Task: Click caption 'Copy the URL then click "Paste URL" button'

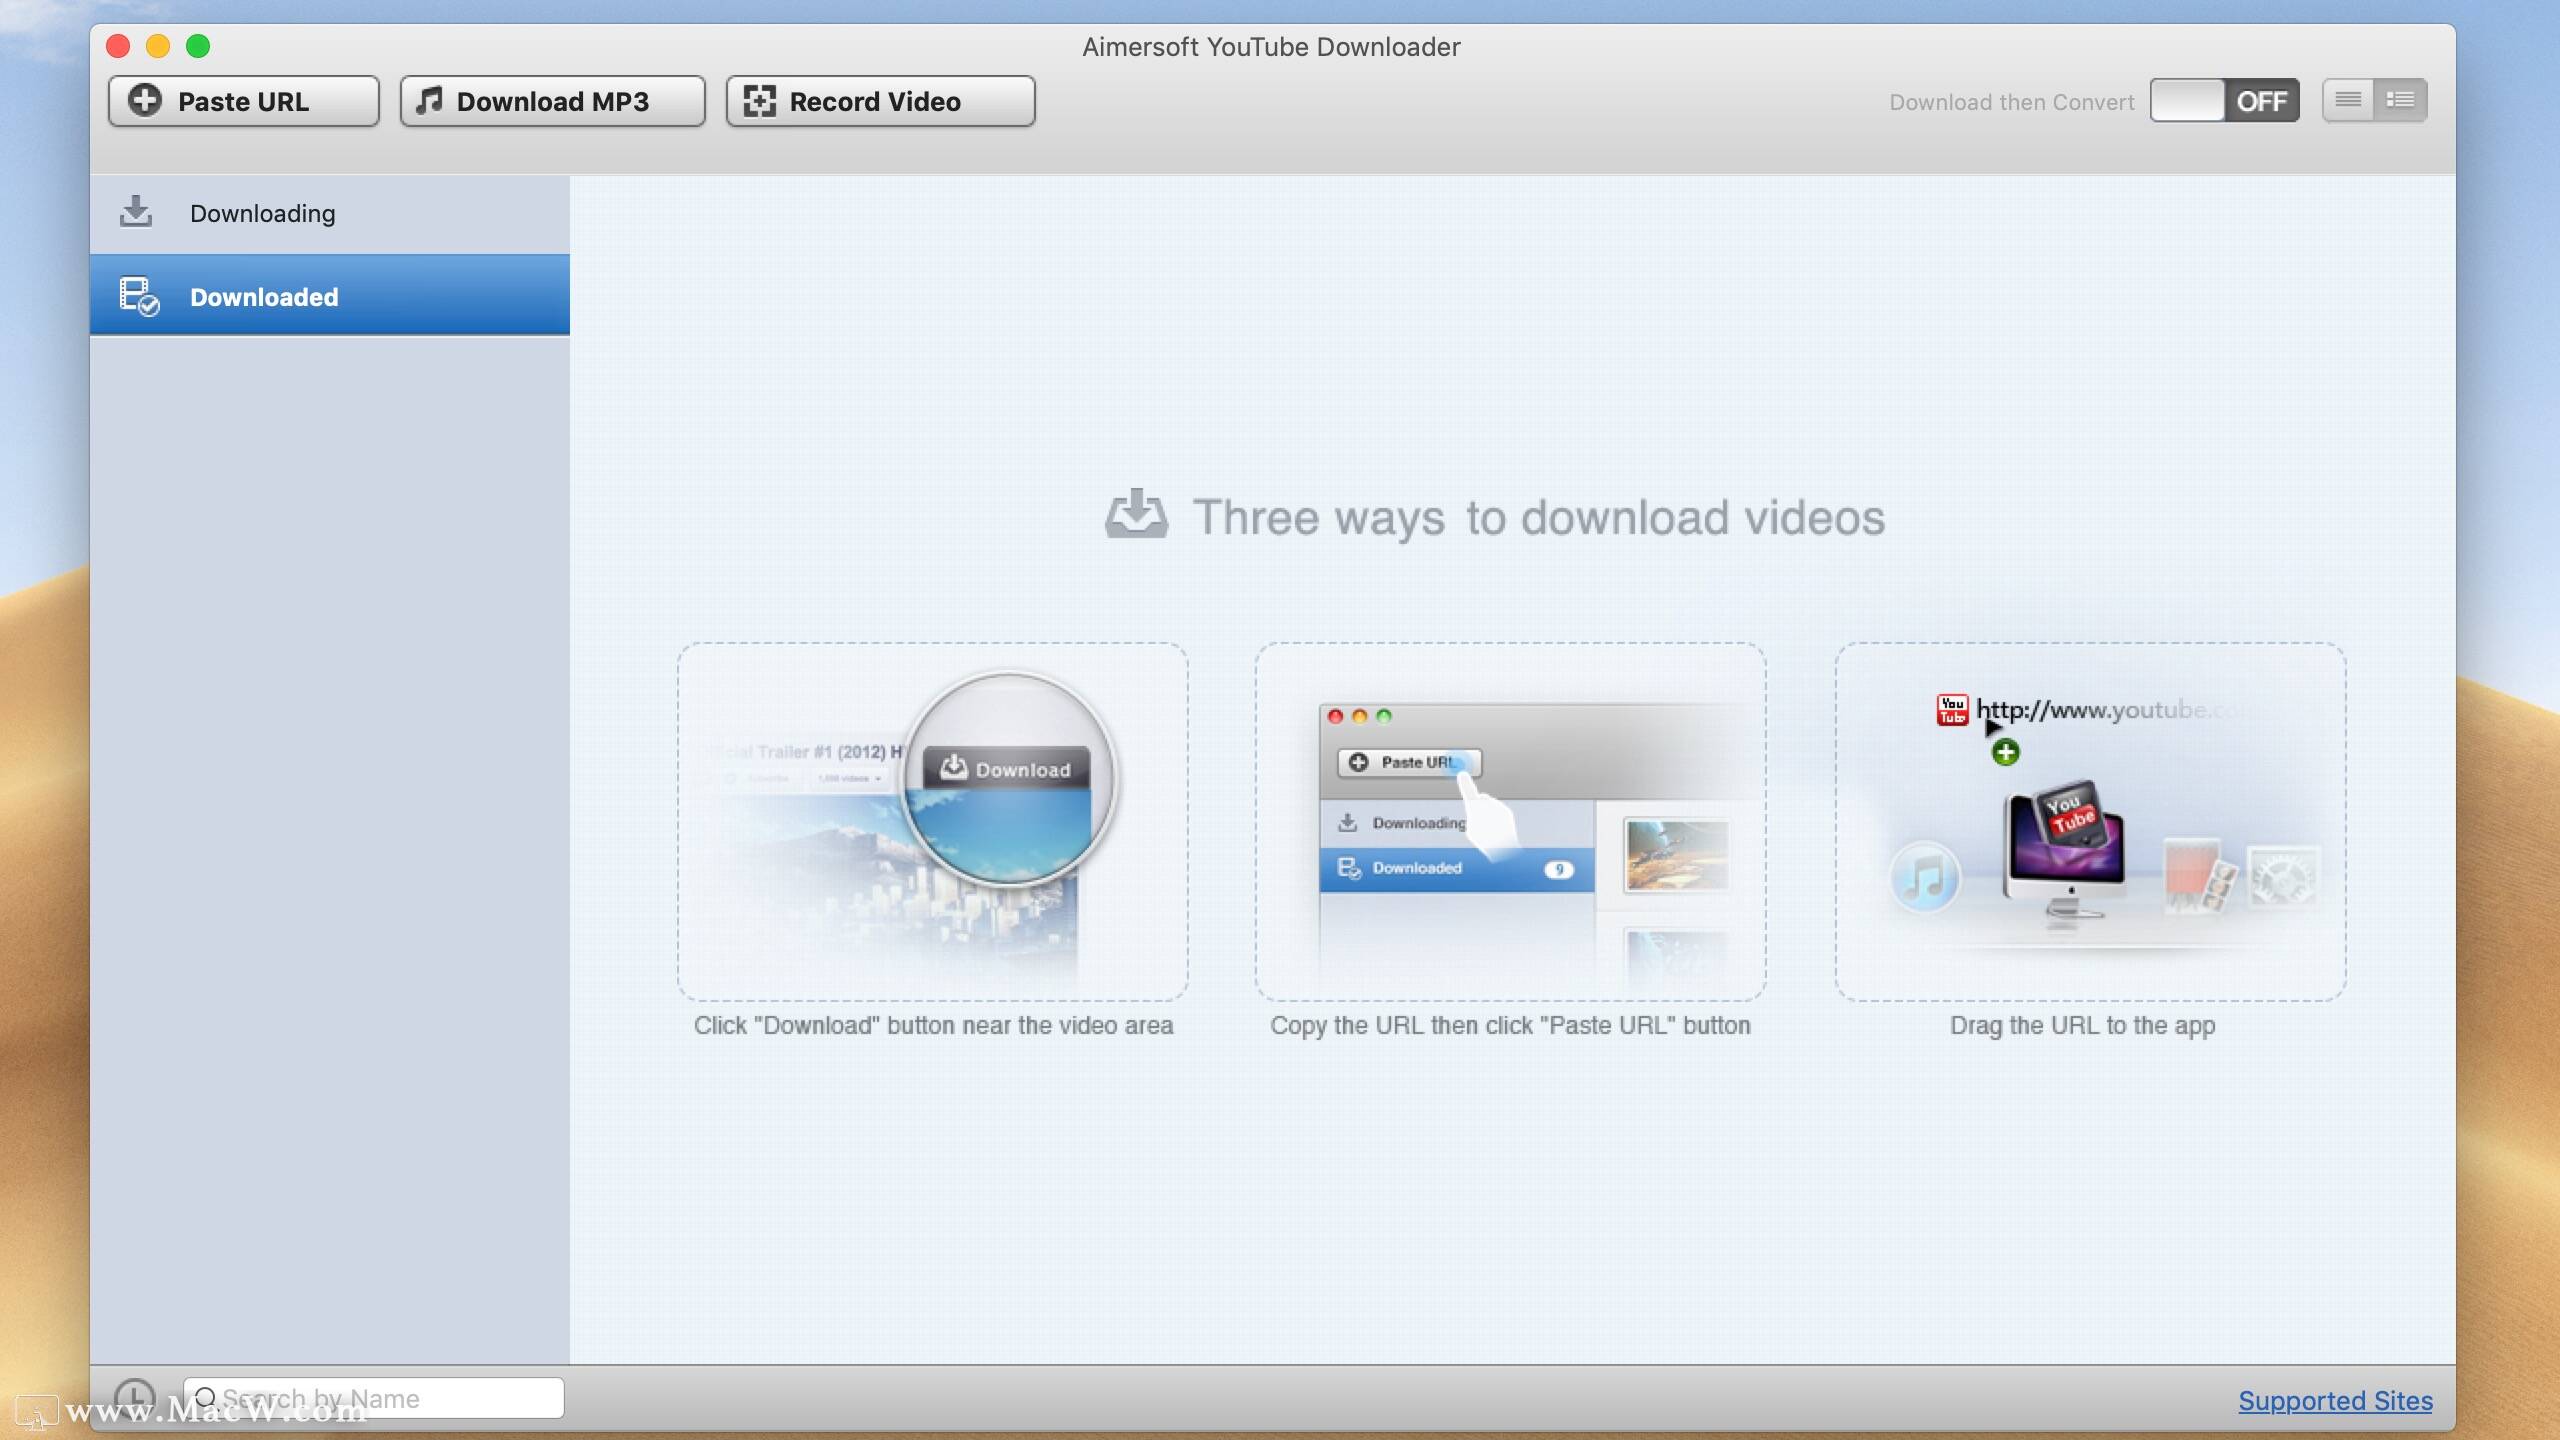Action: pyautogui.click(x=1510, y=1026)
